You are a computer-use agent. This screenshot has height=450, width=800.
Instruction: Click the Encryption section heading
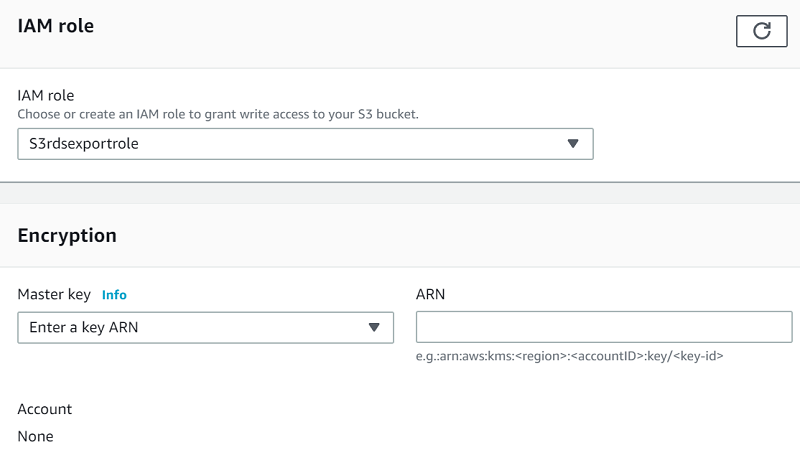click(x=67, y=236)
